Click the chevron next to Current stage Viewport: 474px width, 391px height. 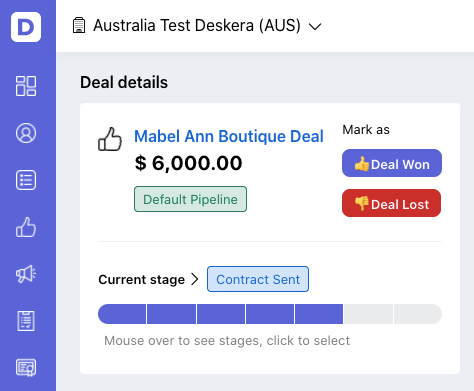coord(195,279)
